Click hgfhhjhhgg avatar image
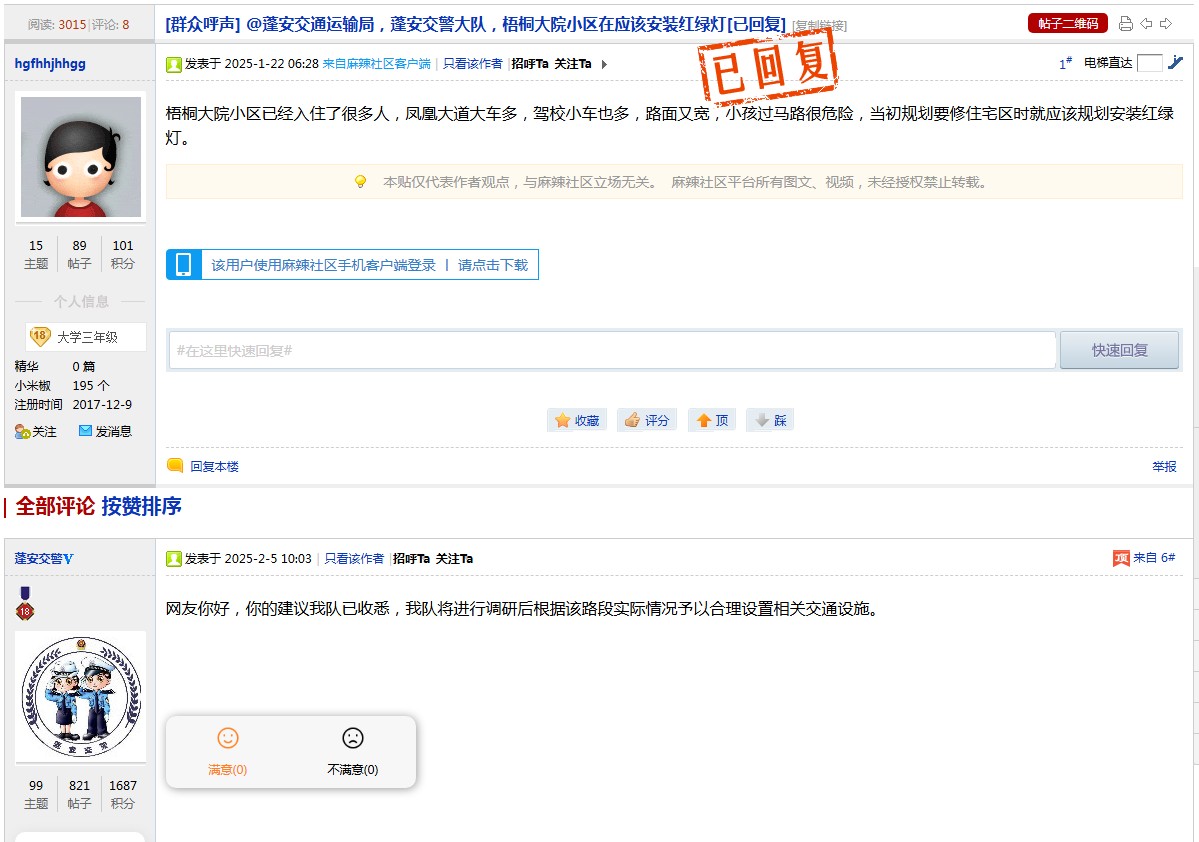The width and height of the screenshot is (1199, 842). click(81, 157)
